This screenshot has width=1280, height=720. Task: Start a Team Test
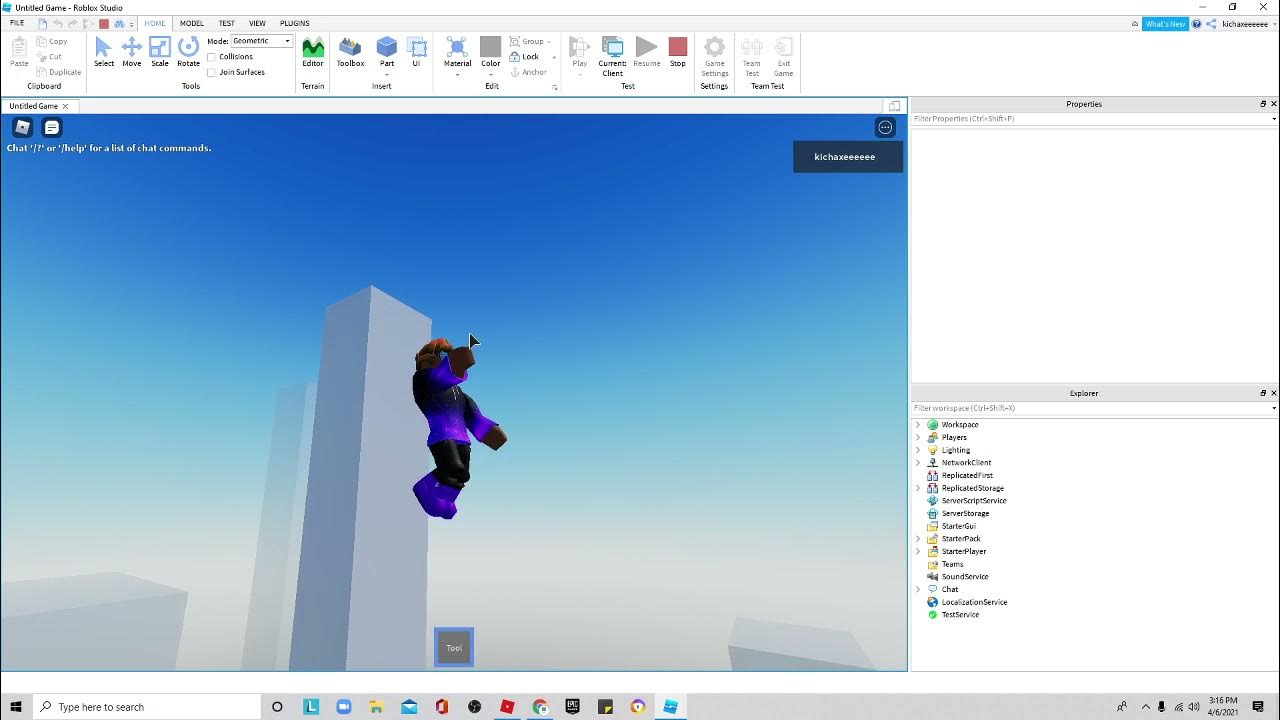tap(751, 56)
